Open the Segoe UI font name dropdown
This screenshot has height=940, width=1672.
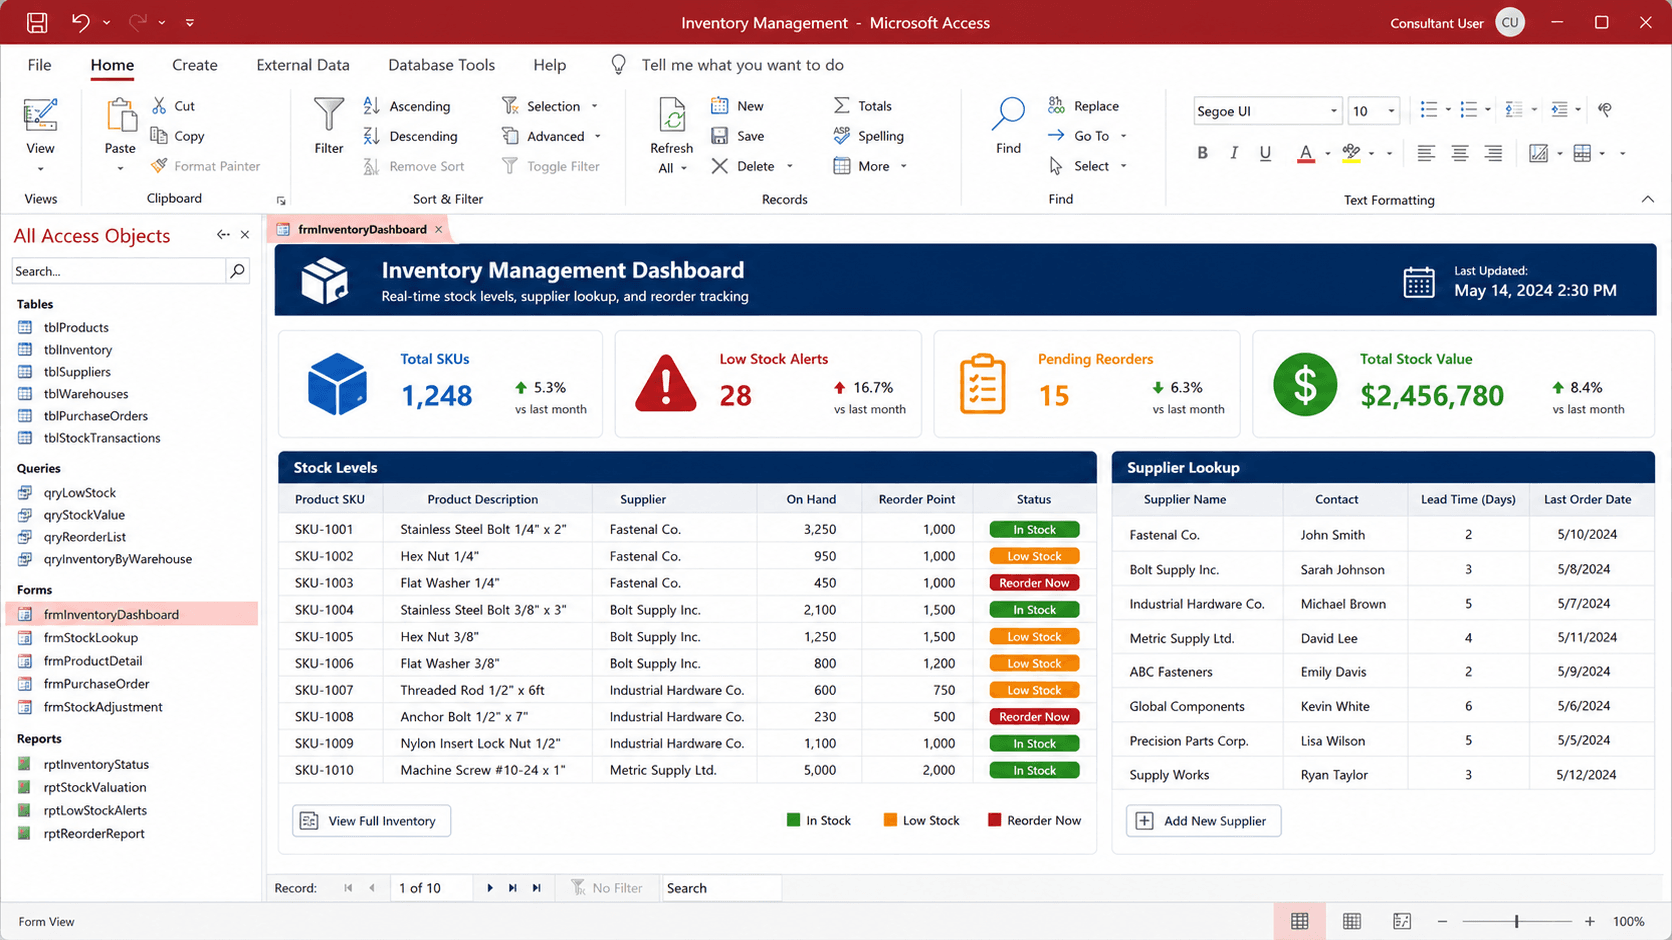(1333, 111)
